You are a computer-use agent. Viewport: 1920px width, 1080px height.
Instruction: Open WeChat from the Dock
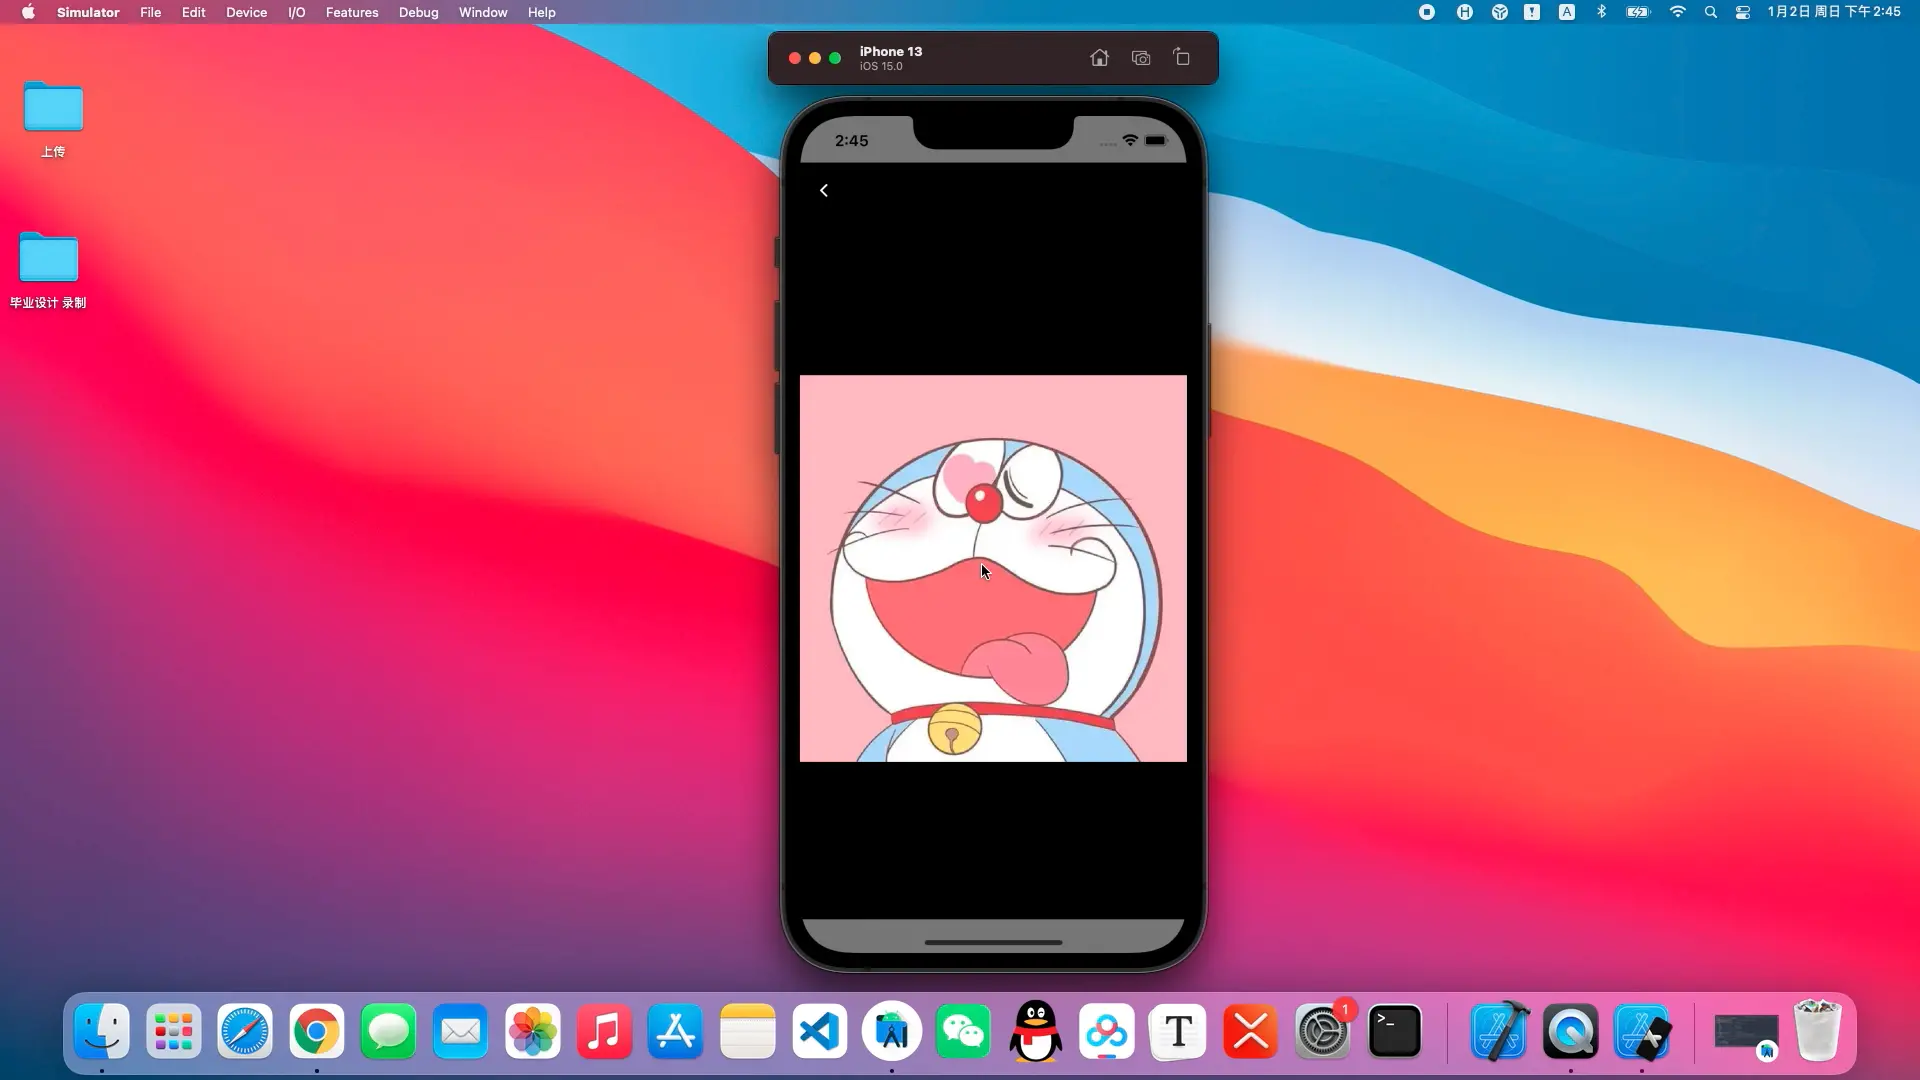(x=963, y=1031)
